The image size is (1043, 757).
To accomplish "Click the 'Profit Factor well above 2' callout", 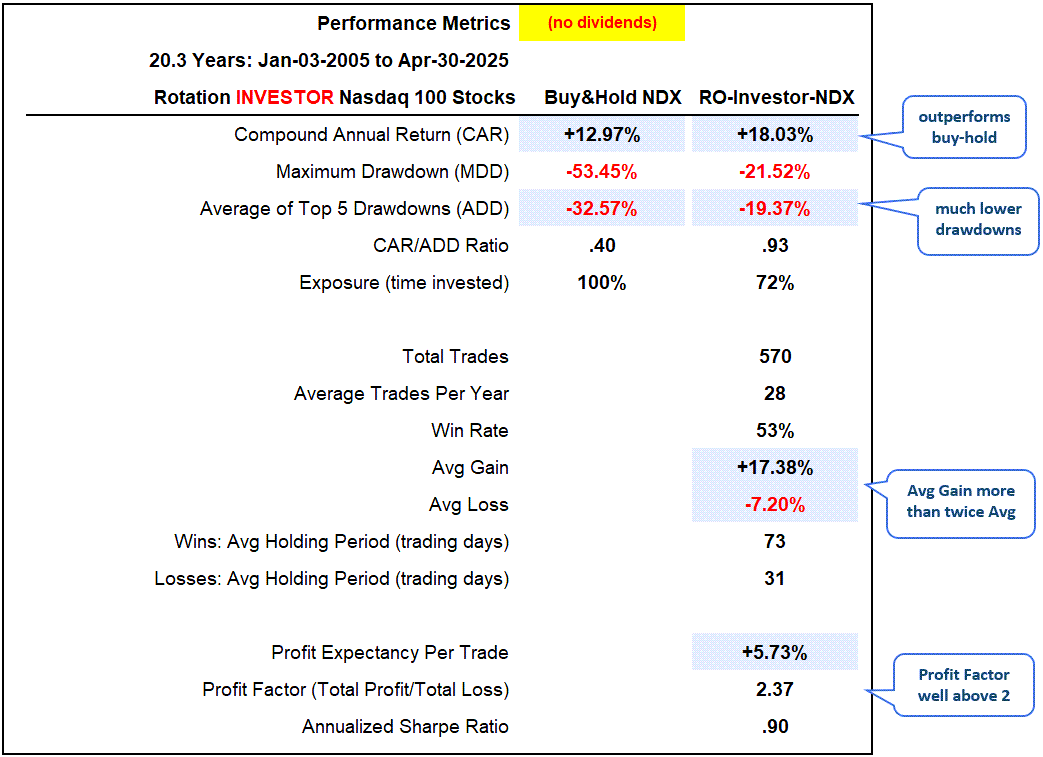I will pos(964,685).
